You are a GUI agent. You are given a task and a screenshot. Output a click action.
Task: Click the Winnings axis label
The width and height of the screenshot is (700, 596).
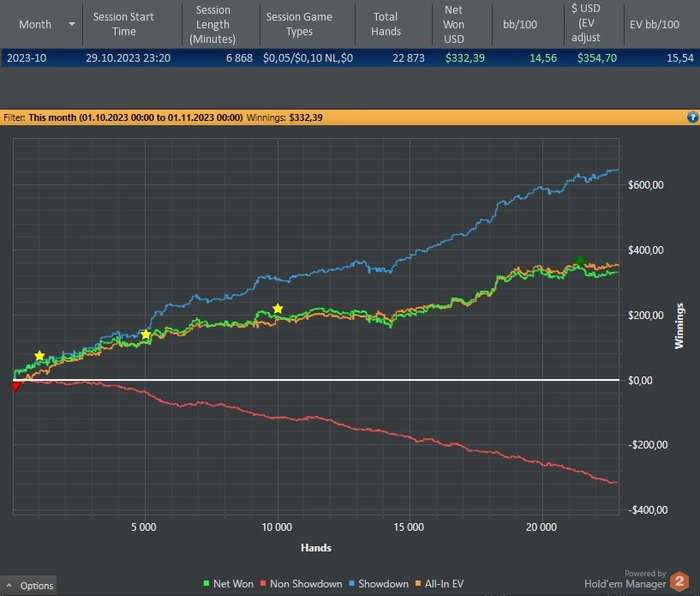[679, 326]
